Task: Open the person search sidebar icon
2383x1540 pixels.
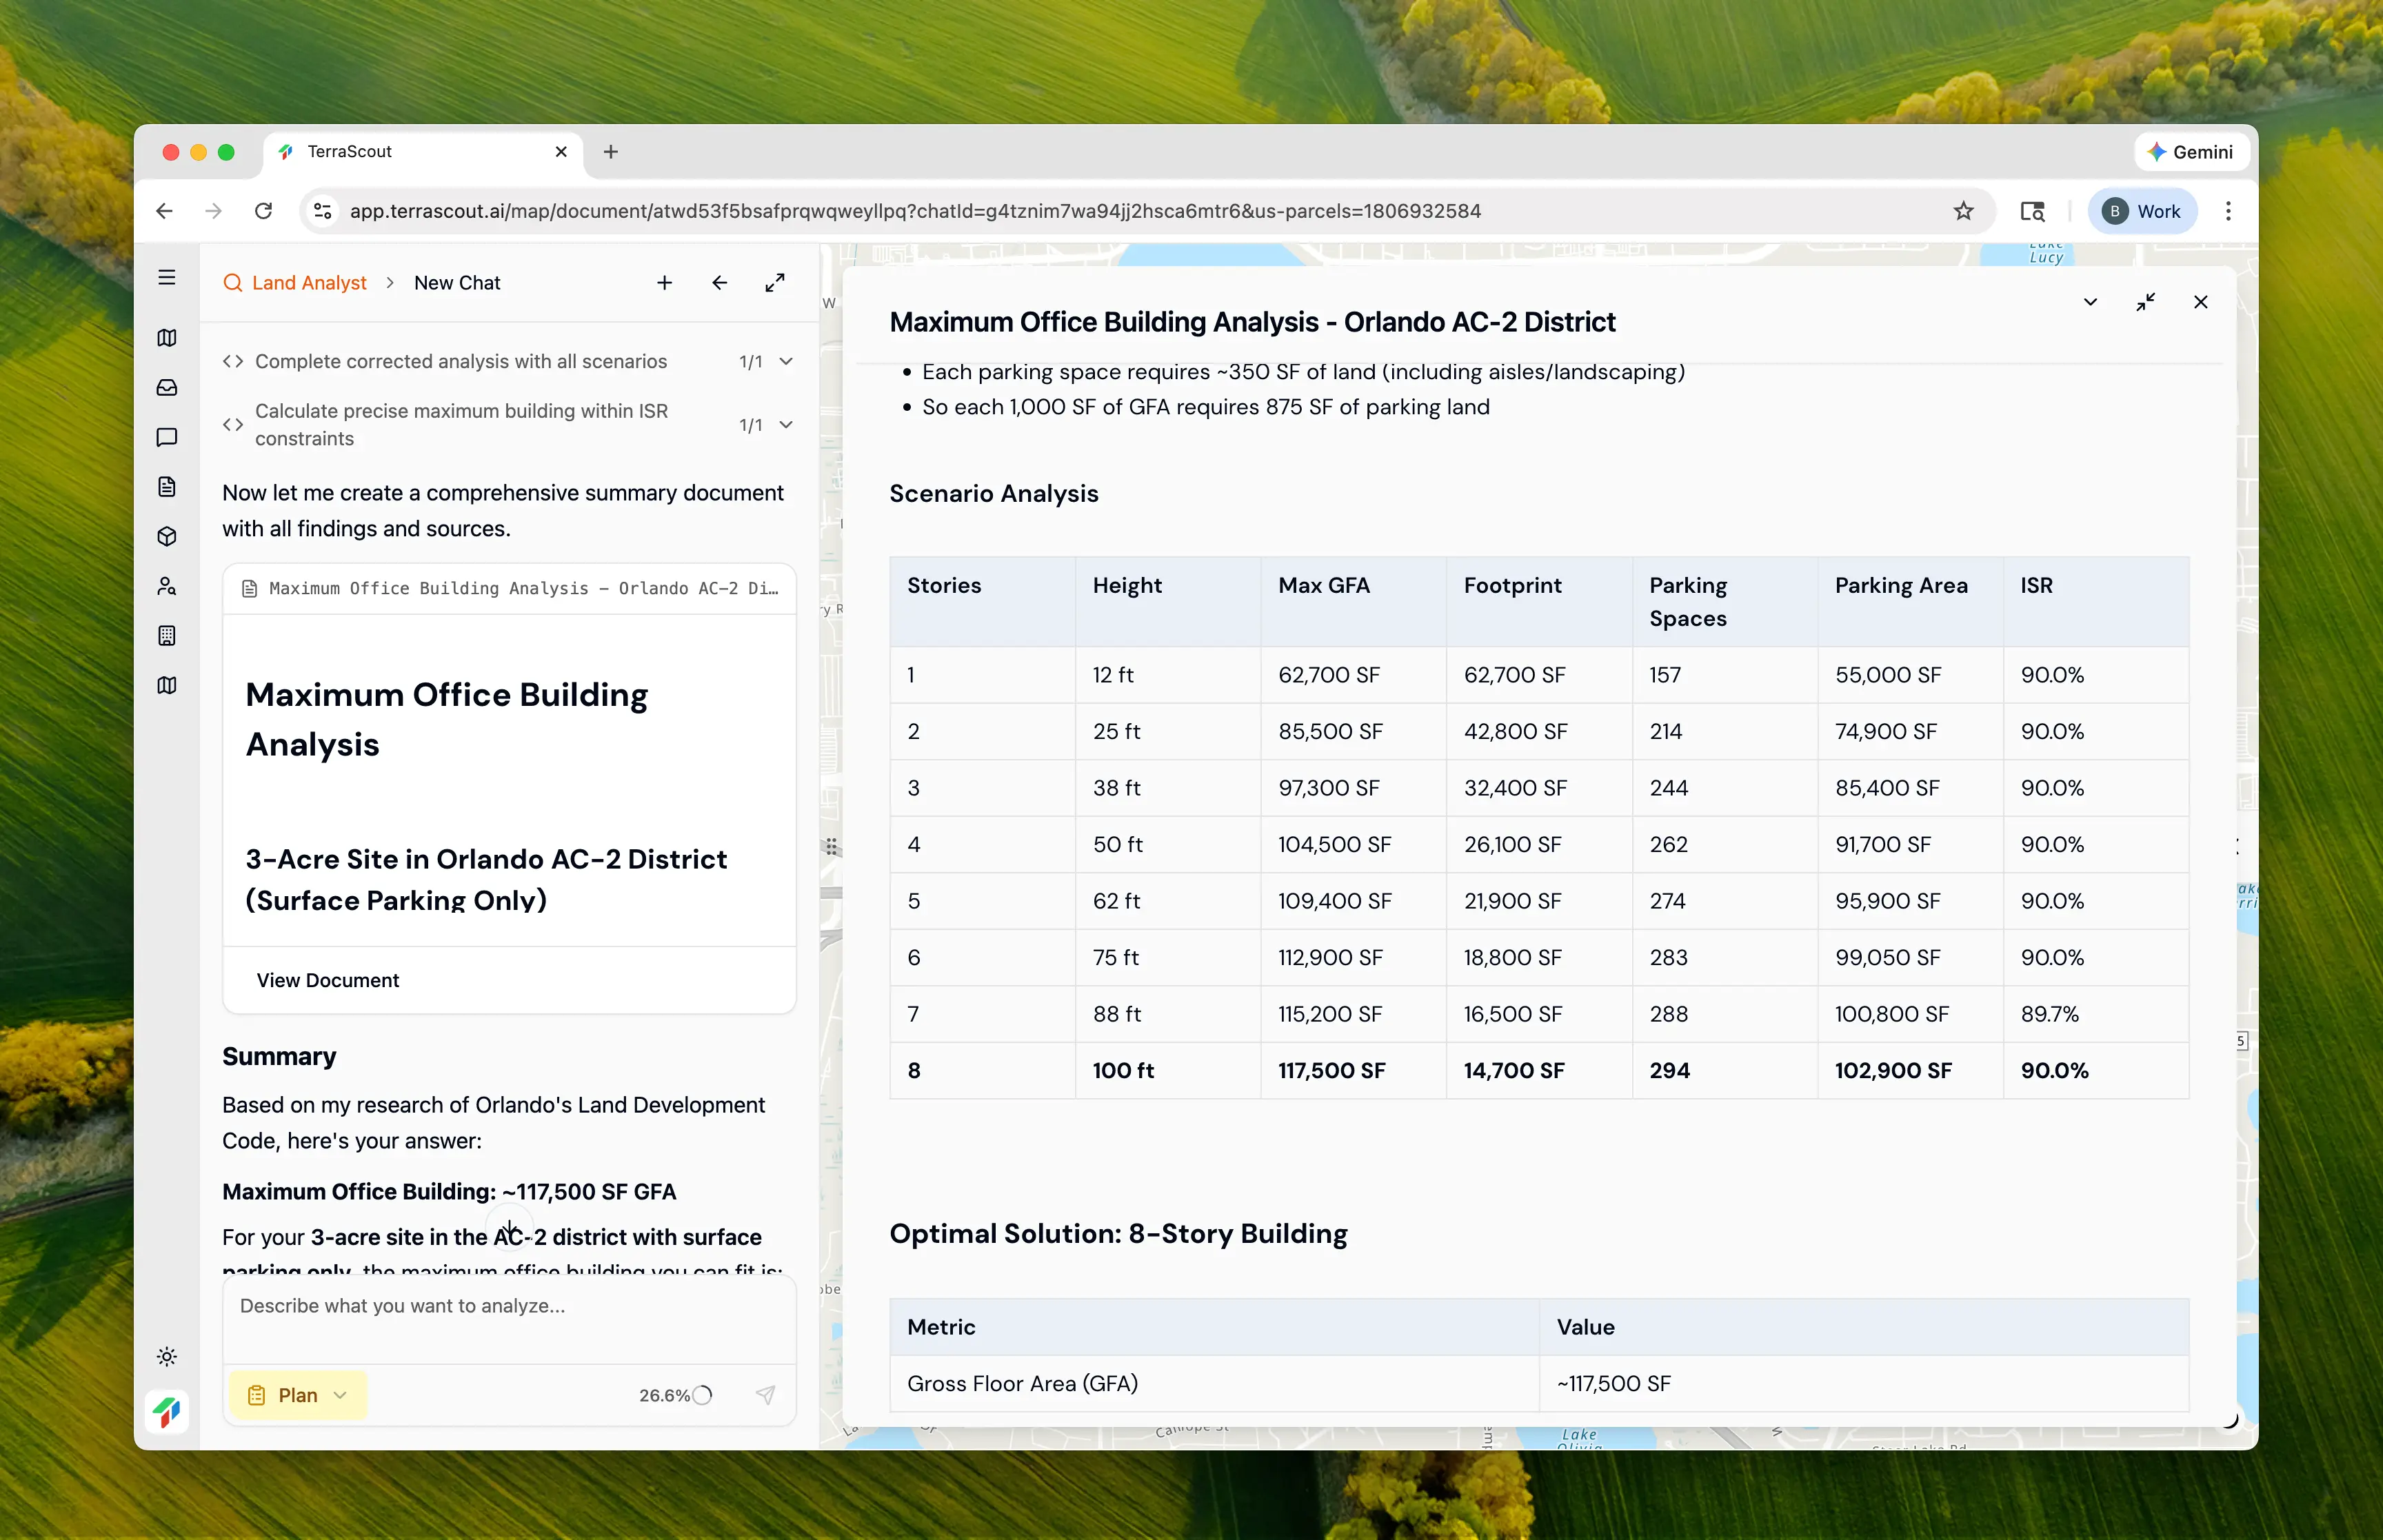Action: click(x=167, y=586)
